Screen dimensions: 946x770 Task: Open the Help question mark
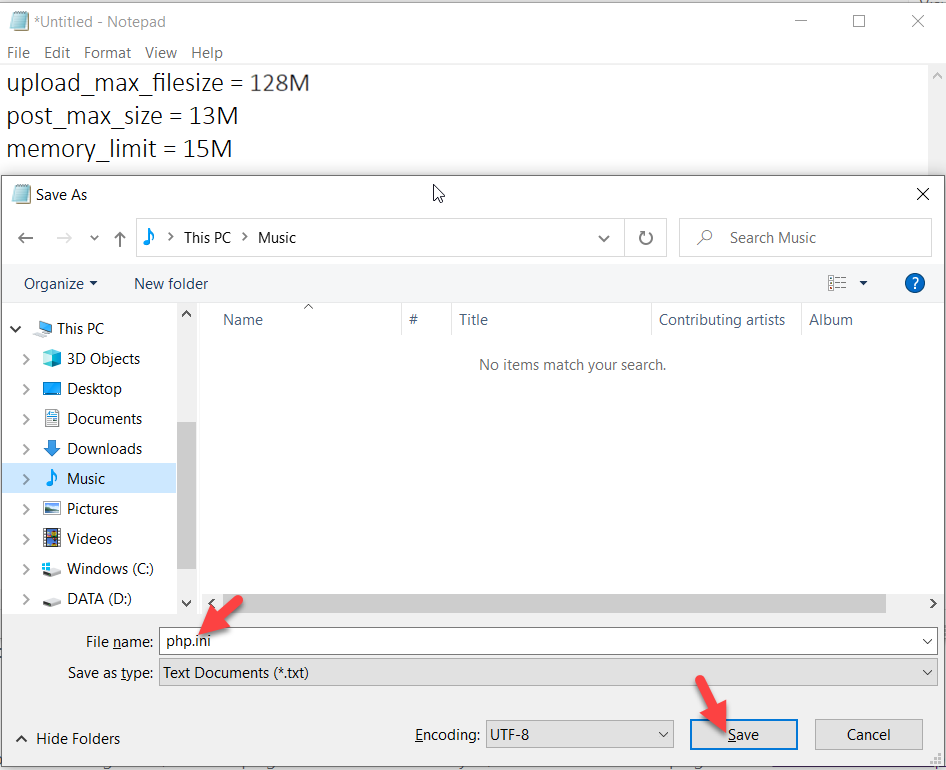tap(915, 282)
